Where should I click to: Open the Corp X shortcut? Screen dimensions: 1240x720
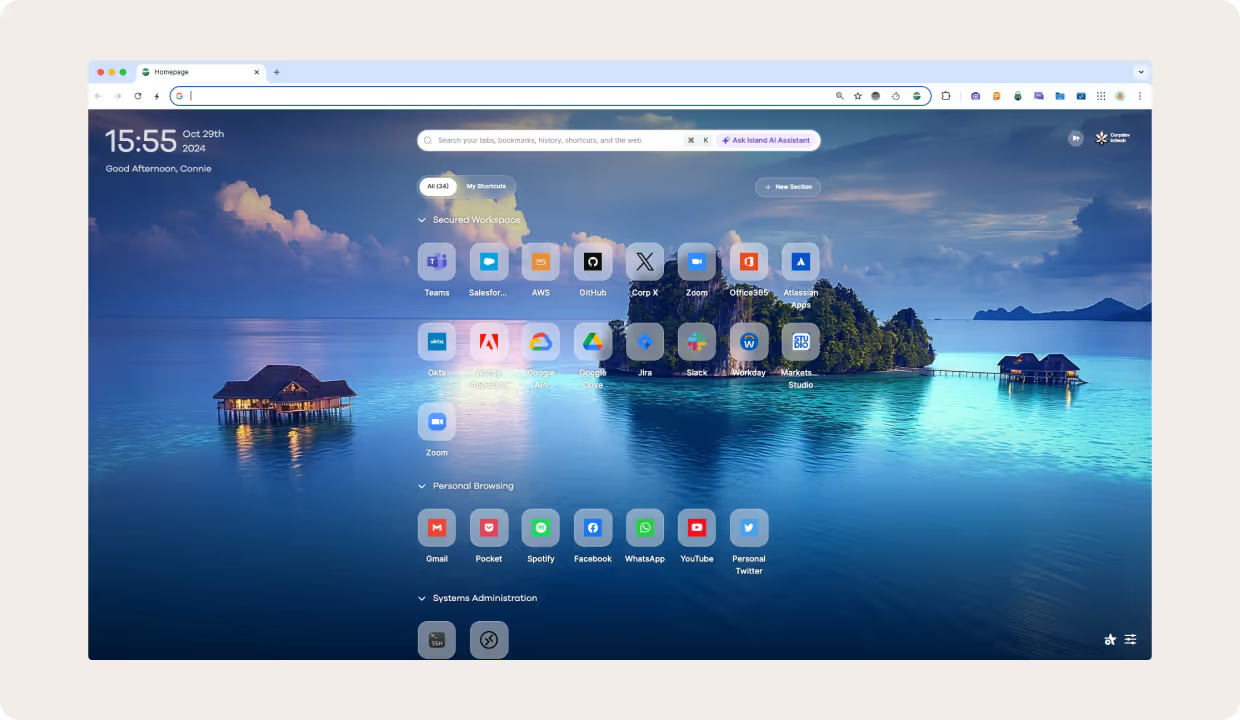tap(645, 262)
